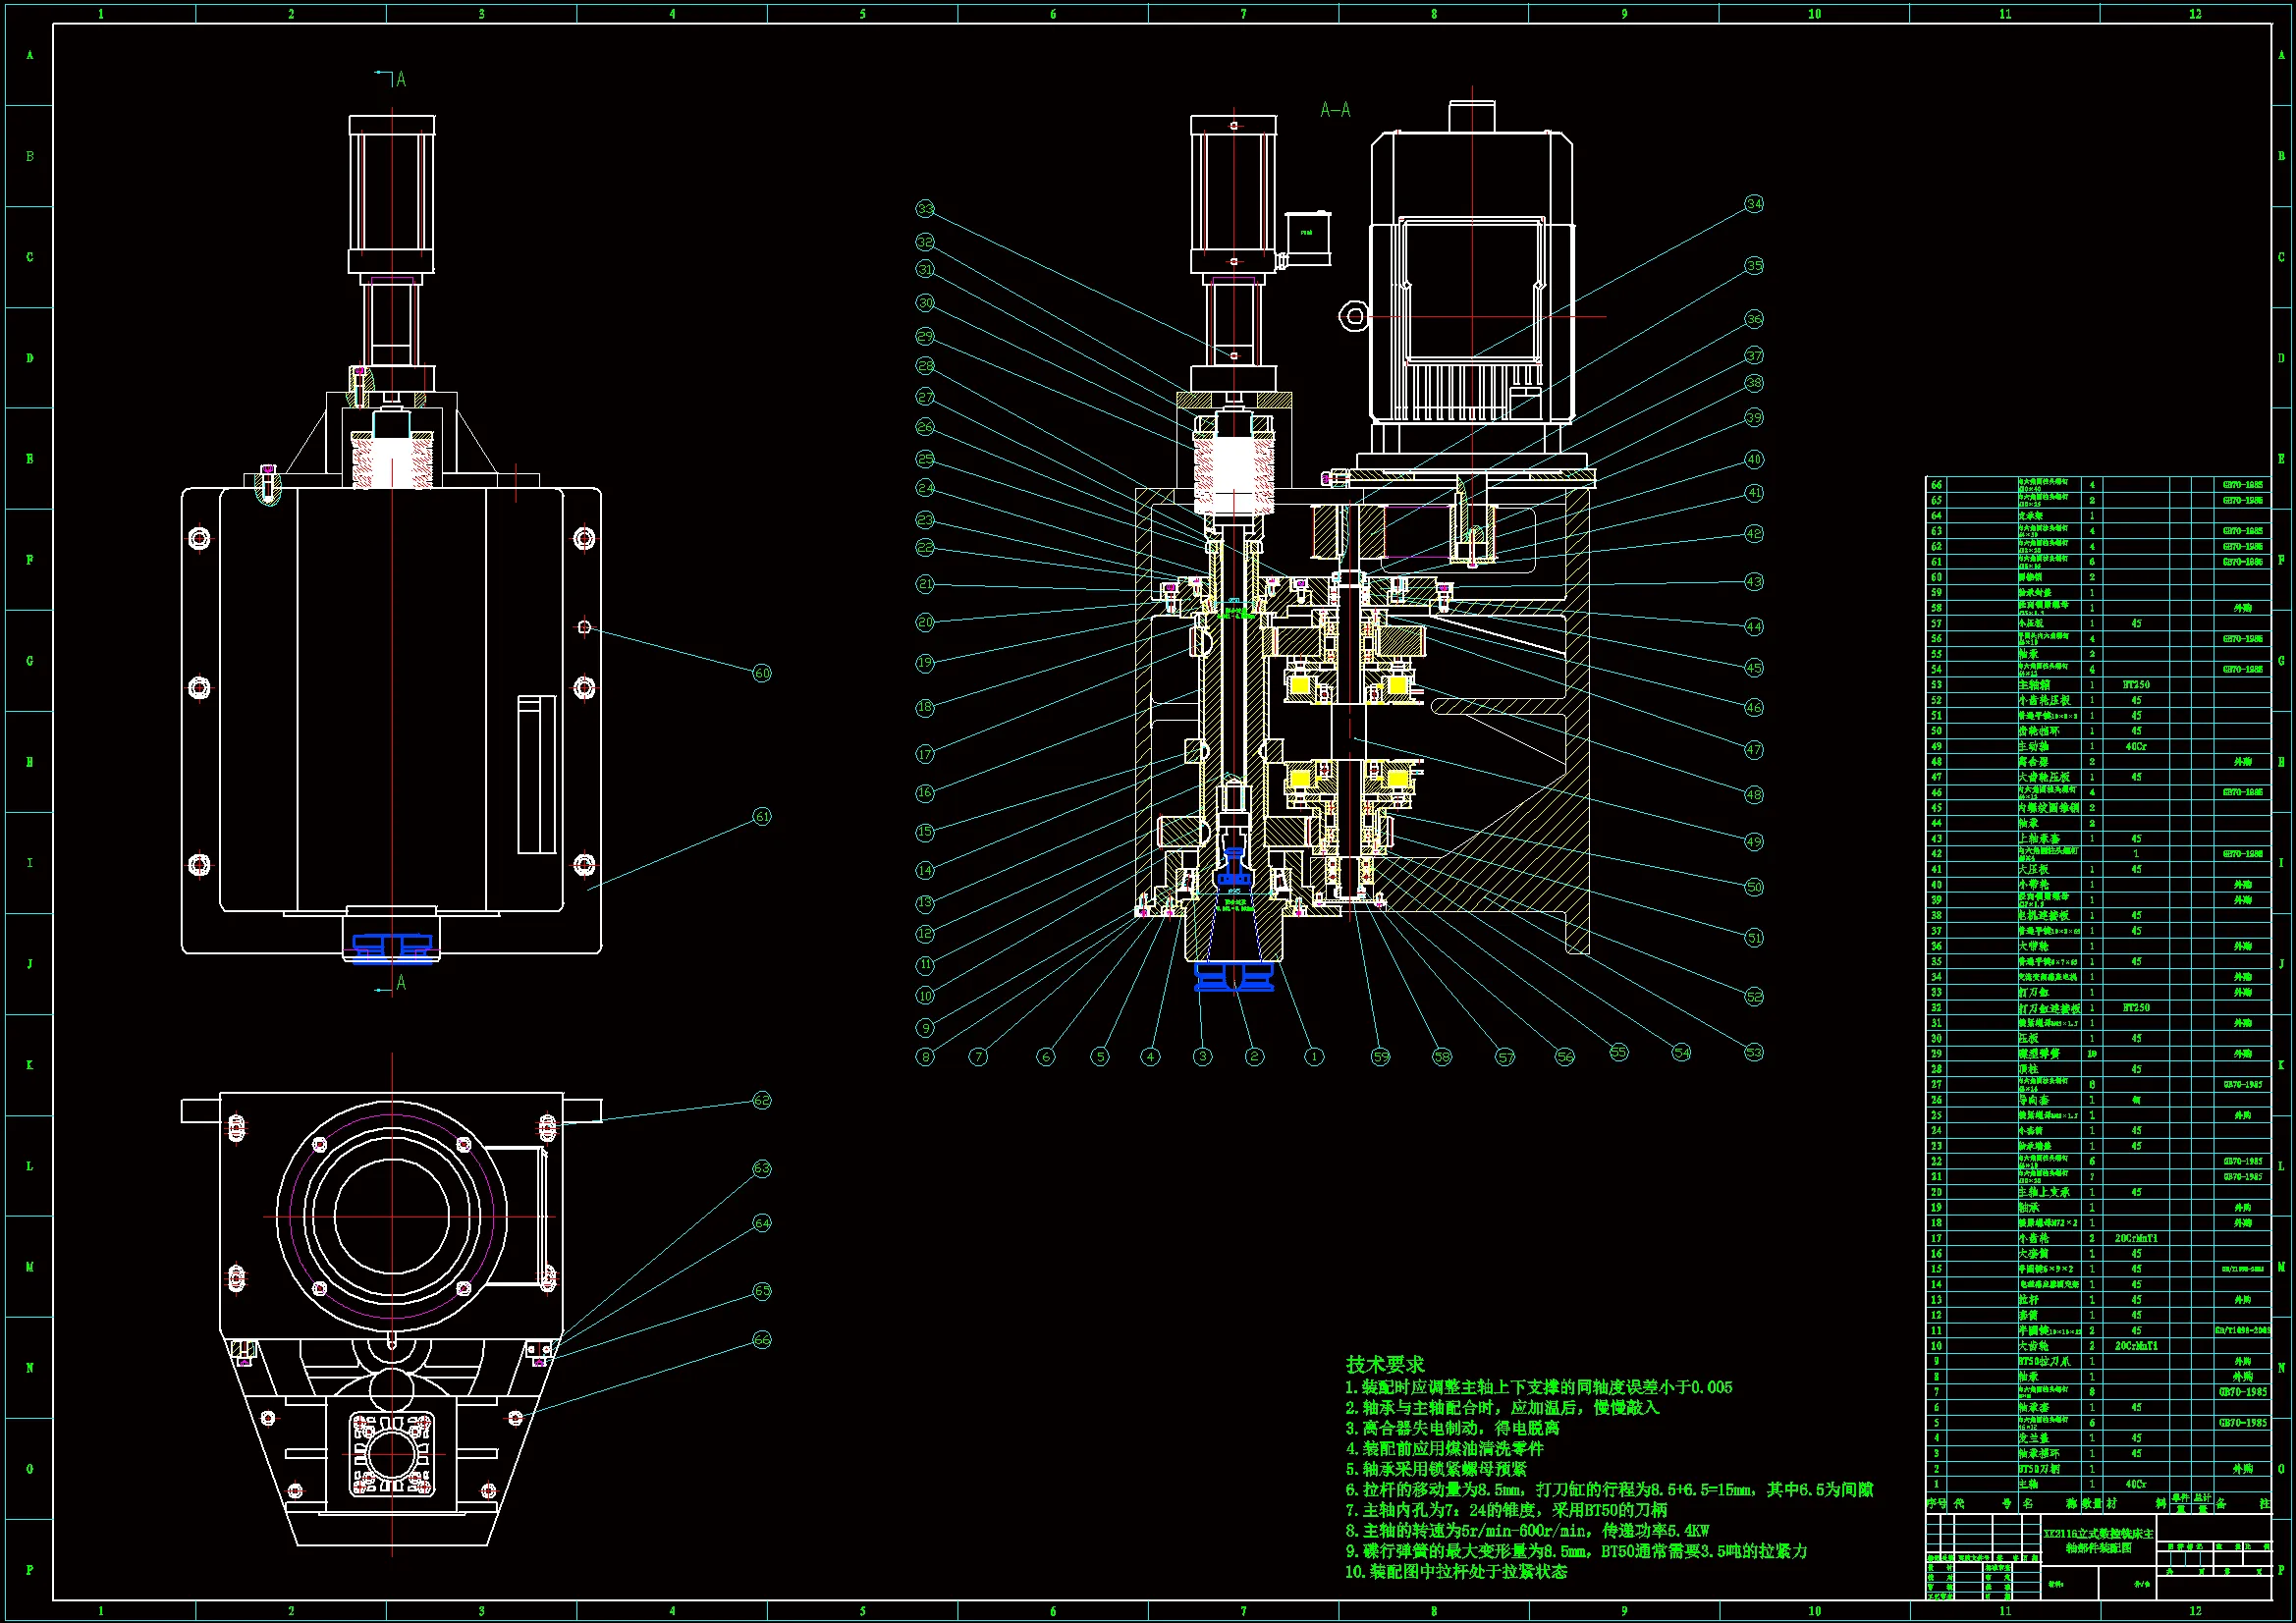Select balloon 59 below section view
The height and width of the screenshot is (1623, 2296).
[x=1381, y=1056]
